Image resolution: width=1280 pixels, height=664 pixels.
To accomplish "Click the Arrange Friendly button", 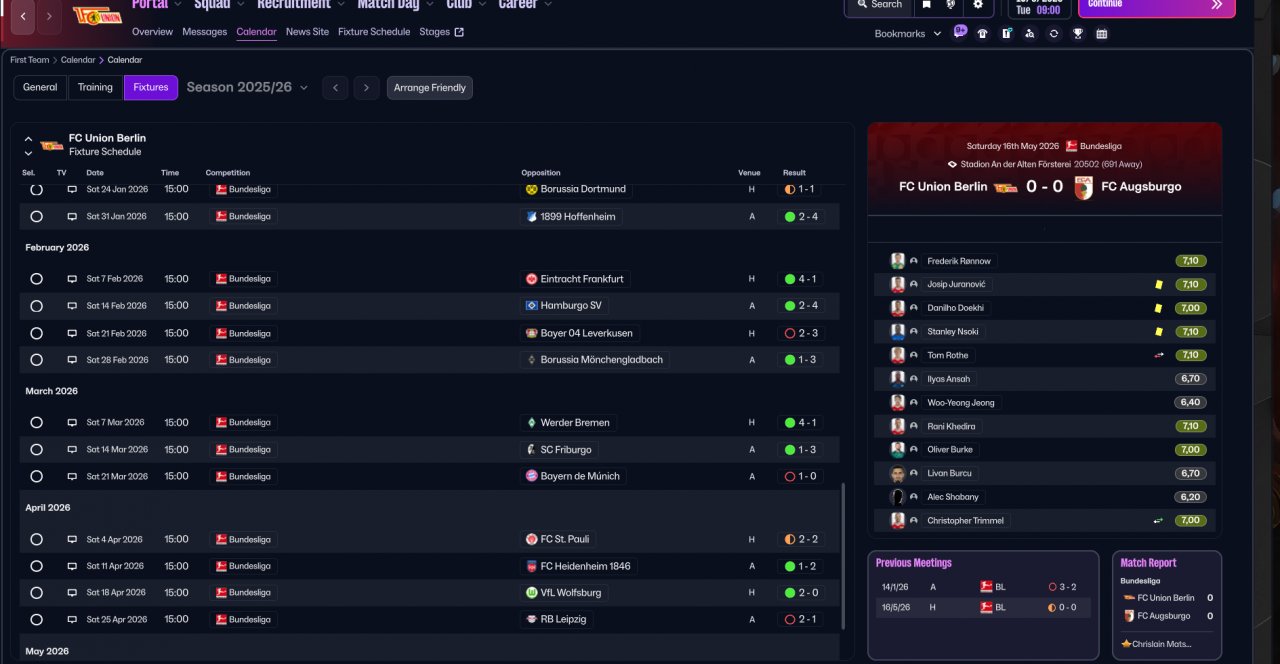I will (x=430, y=88).
